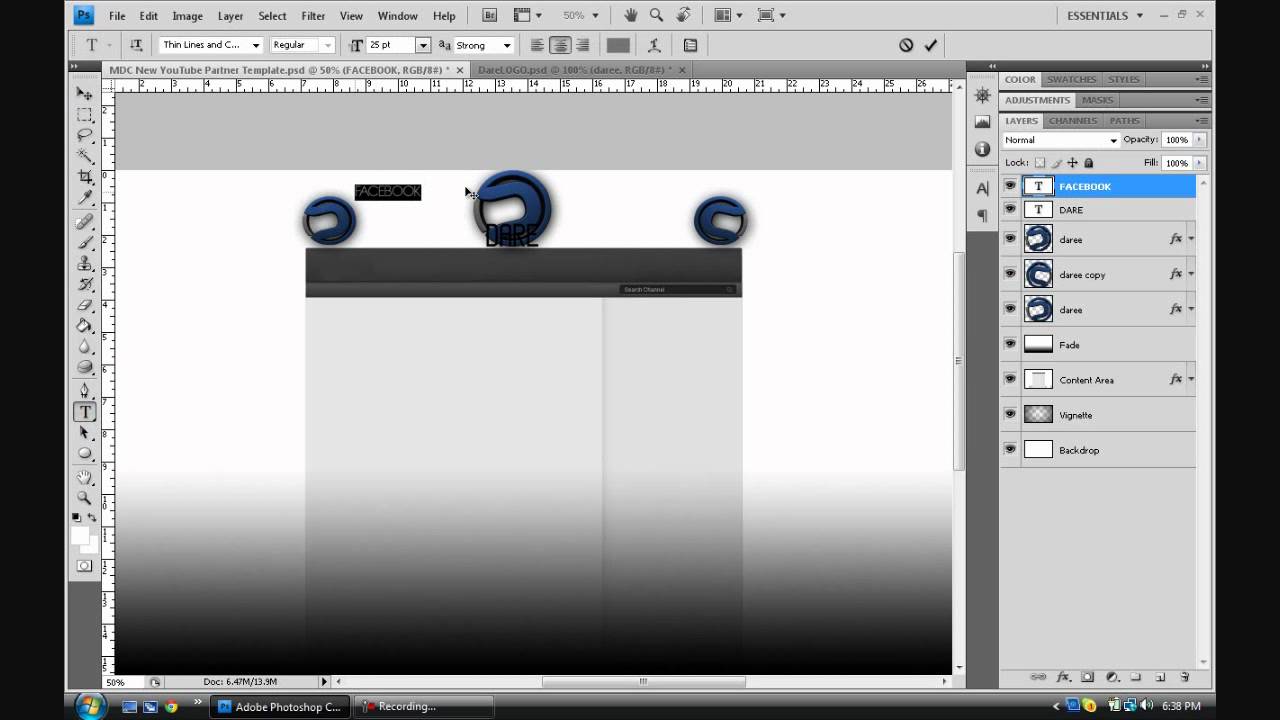
Task: Select the Move tool
Action: click(x=85, y=93)
